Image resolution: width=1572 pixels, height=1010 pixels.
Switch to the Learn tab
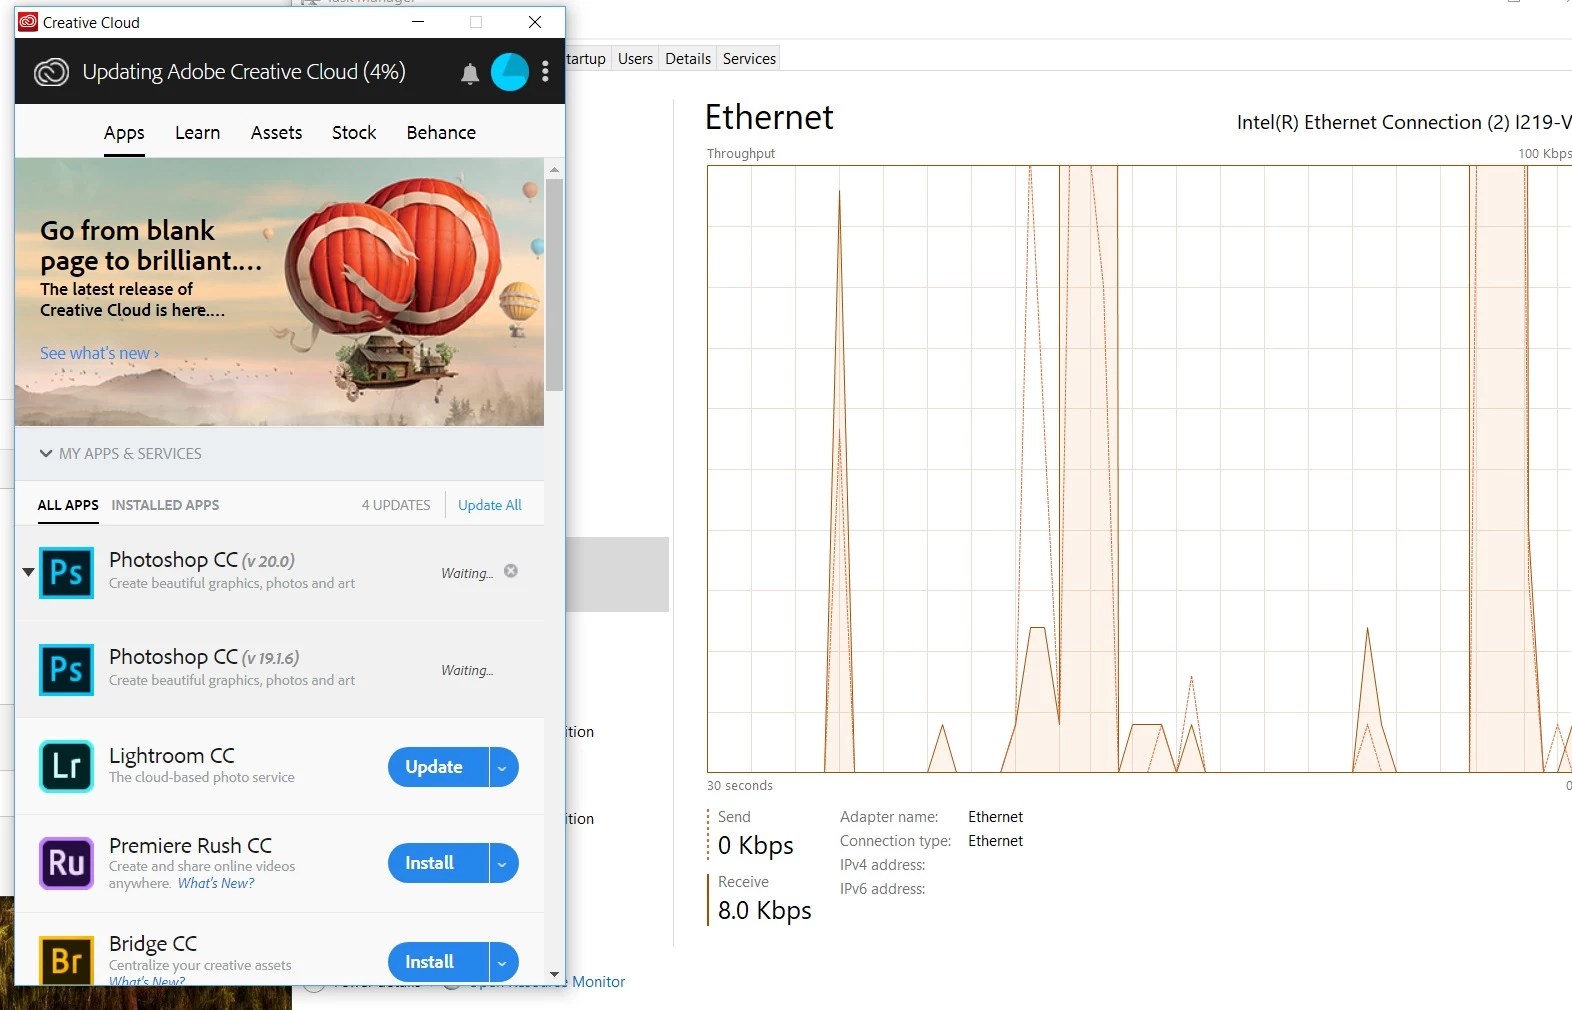[197, 132]
